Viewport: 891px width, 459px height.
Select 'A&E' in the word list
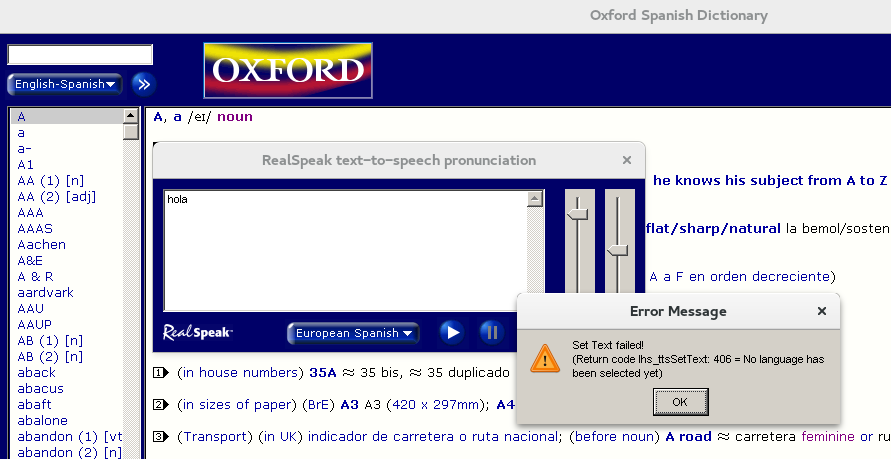[x=30, y=260]
